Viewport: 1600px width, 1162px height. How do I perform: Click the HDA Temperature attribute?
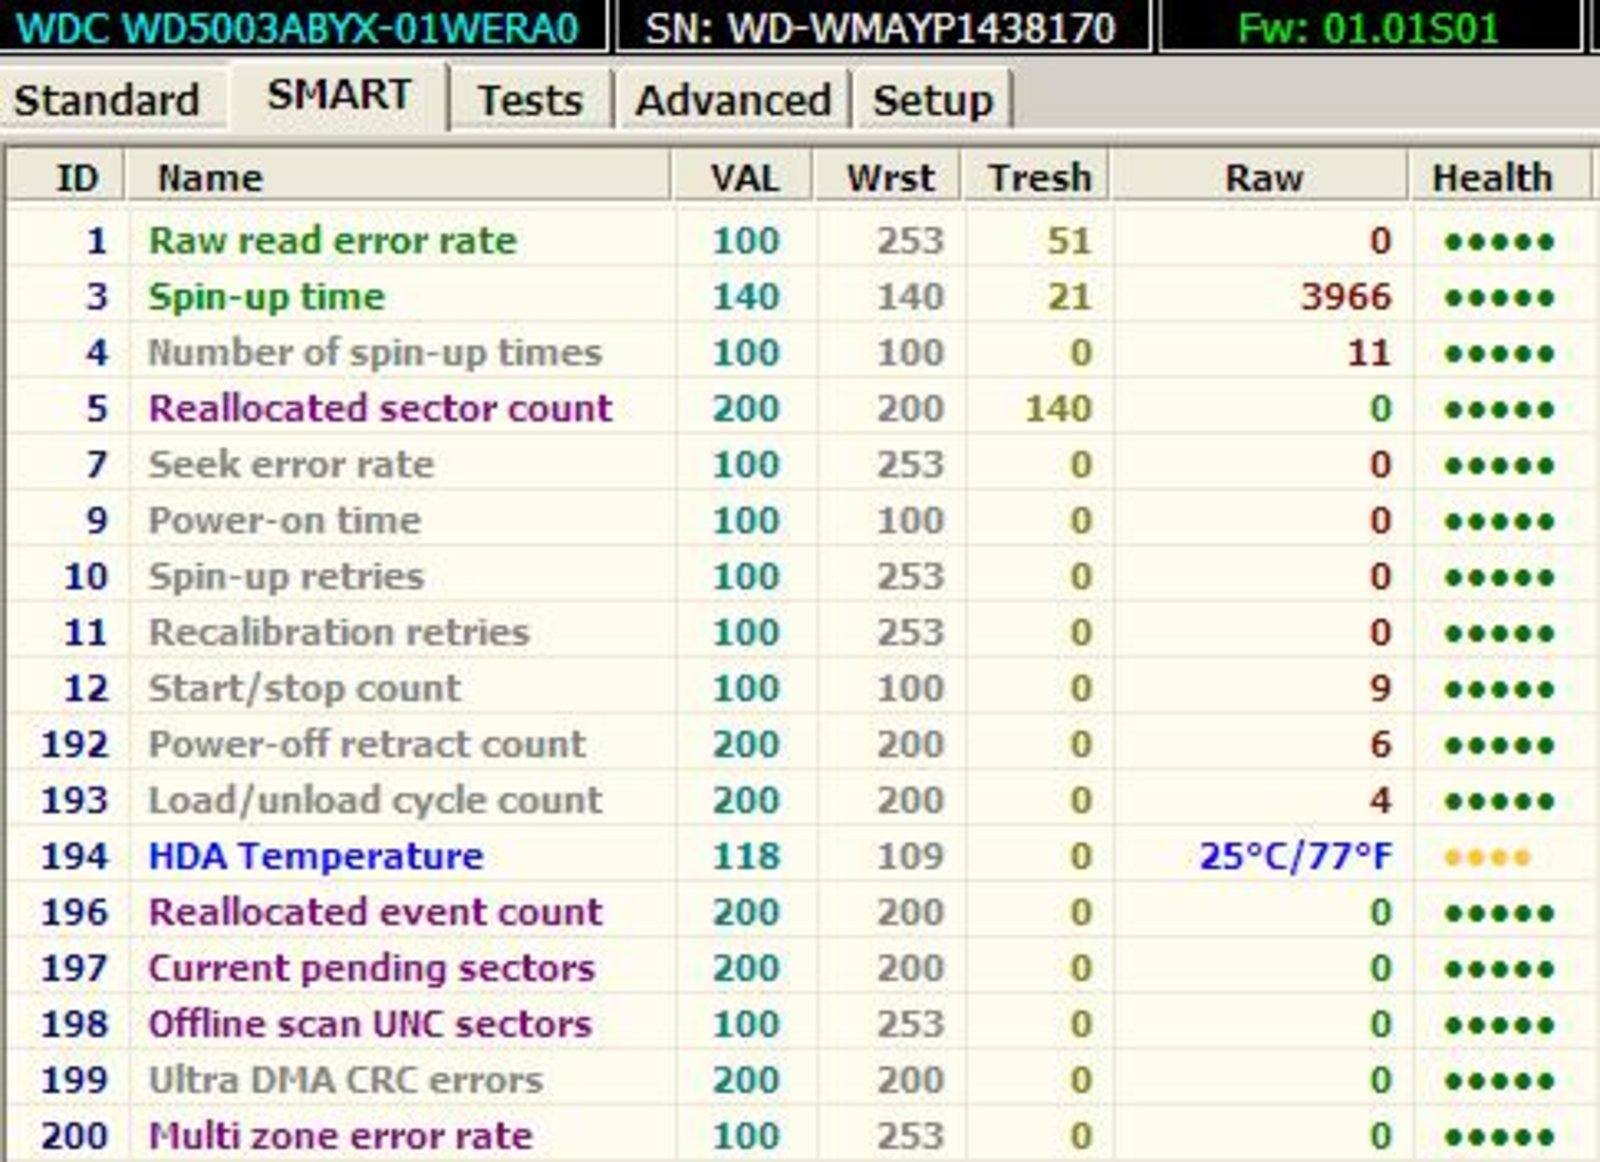coord(315,857)
